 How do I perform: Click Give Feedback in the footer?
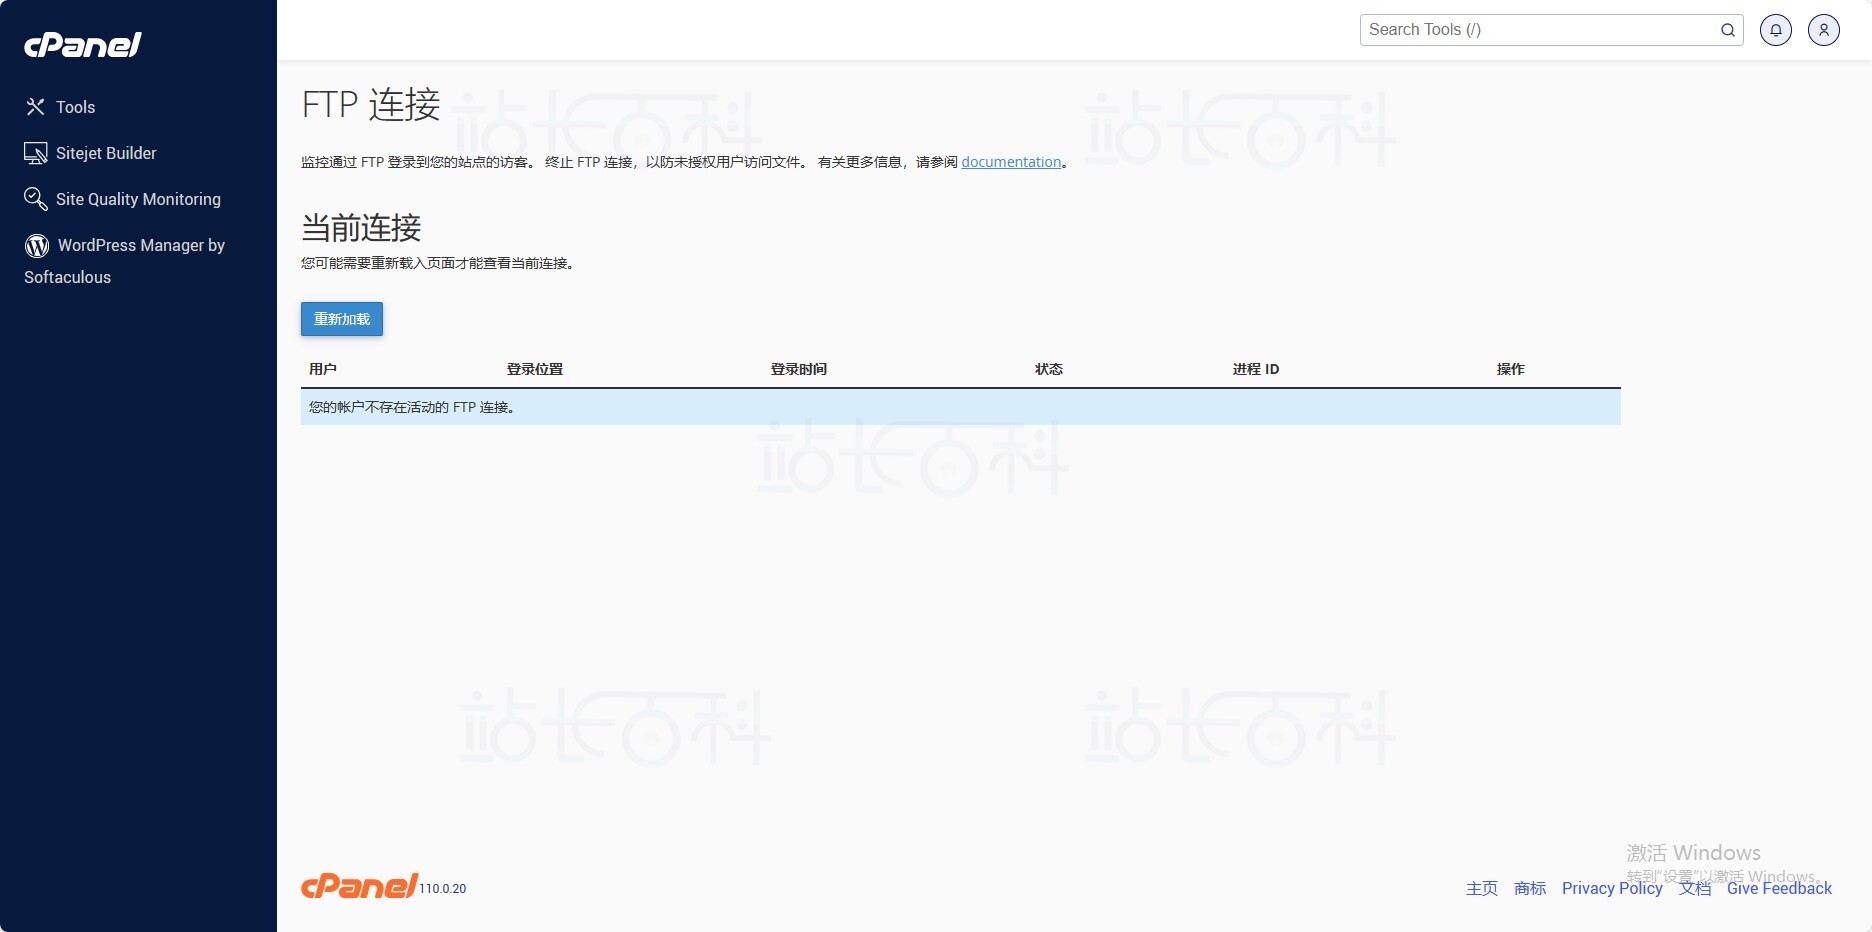1779,888
